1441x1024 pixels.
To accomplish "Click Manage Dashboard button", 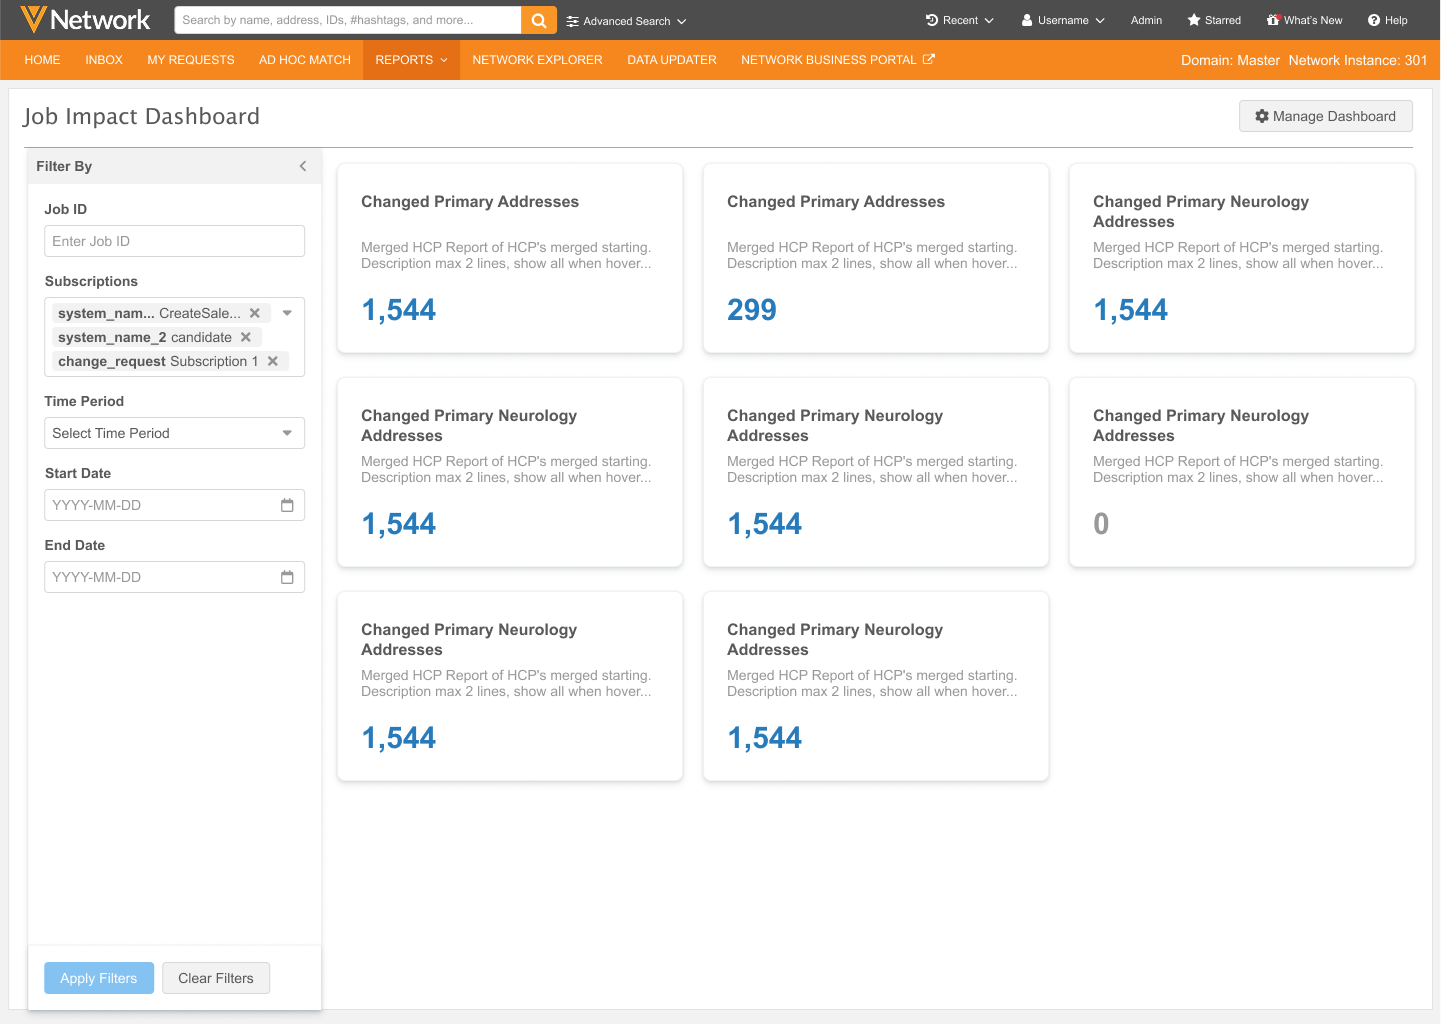I will coord(1326,116).
